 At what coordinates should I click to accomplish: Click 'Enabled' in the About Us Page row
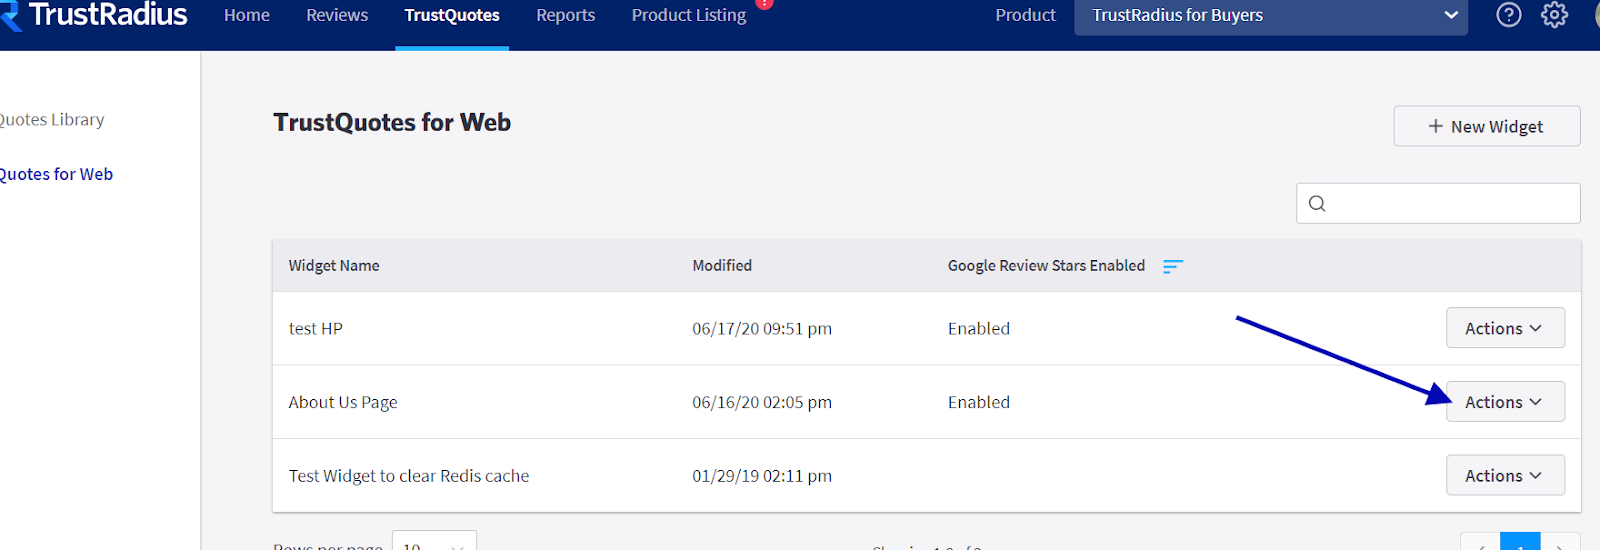[979, 403]
